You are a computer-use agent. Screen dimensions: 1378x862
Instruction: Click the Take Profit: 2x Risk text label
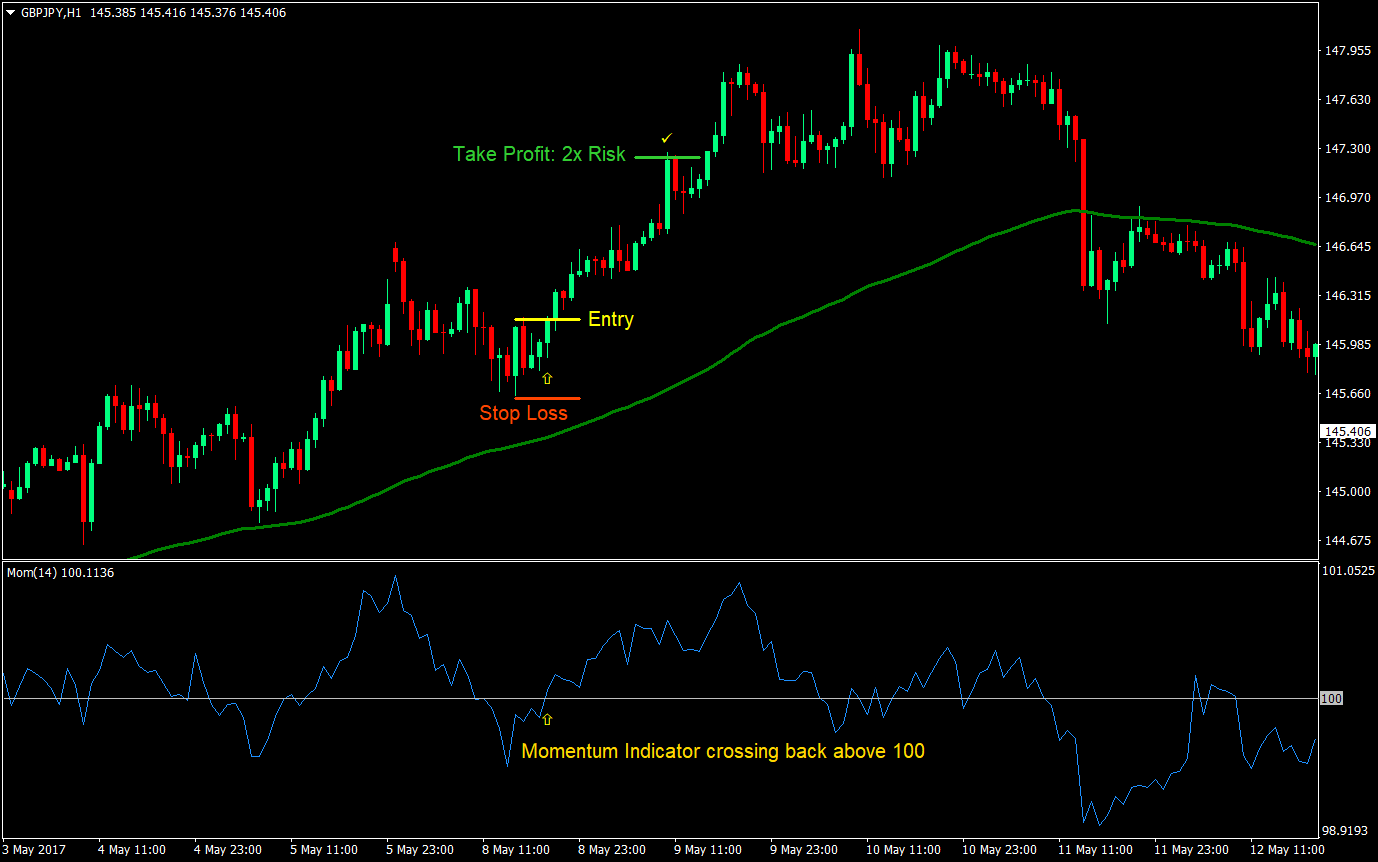539,154
